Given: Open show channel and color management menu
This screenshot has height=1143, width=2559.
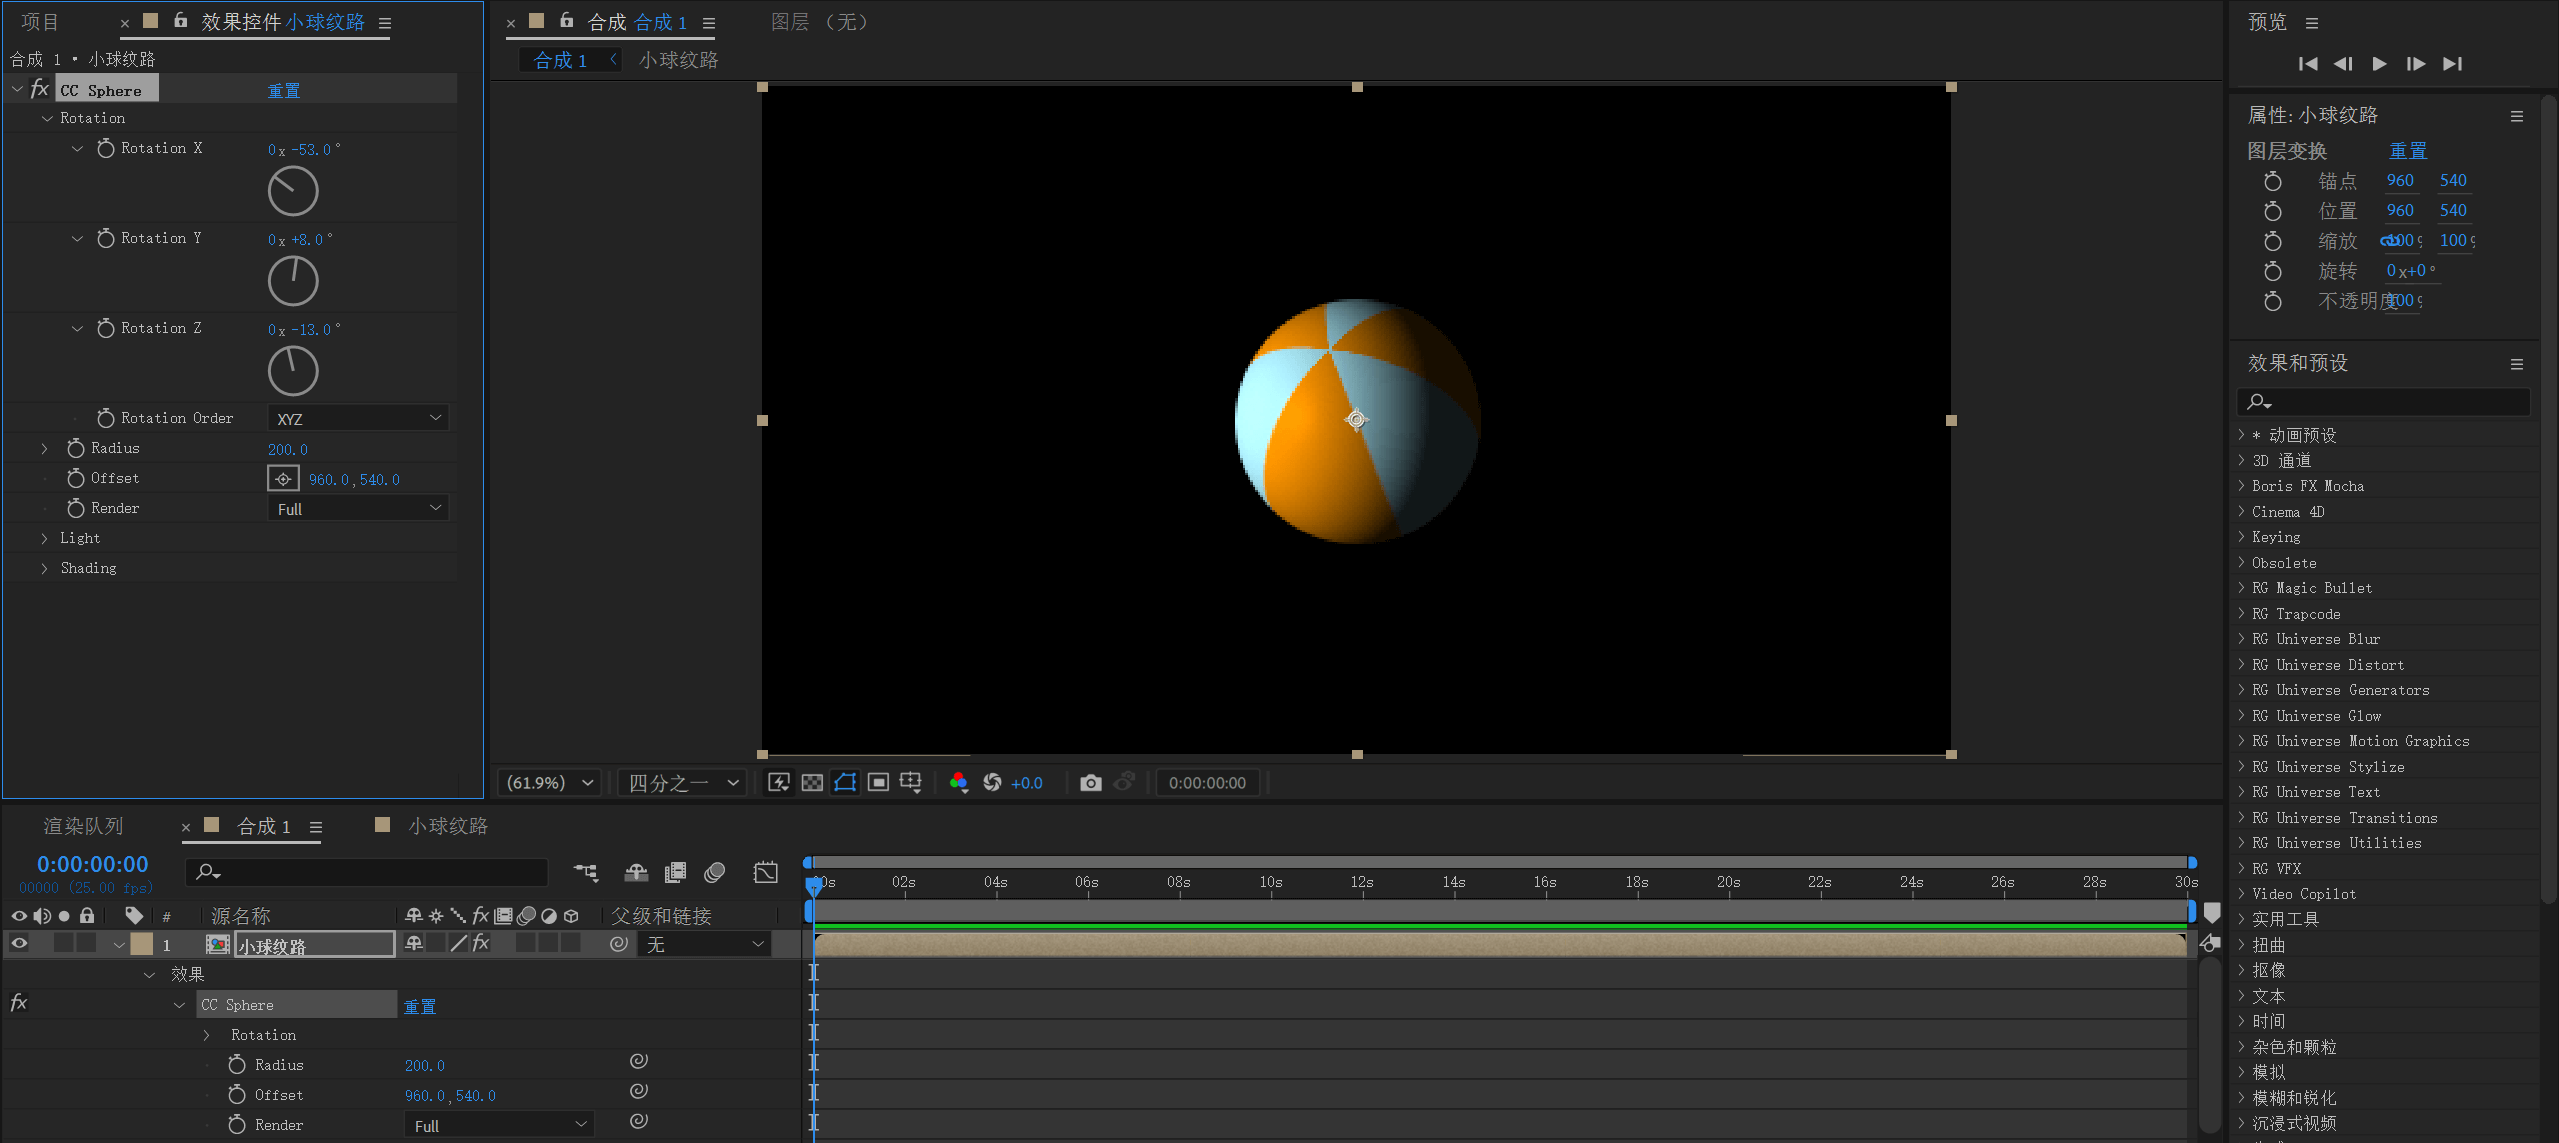Looking at the screenshot, I should [958, 782].
